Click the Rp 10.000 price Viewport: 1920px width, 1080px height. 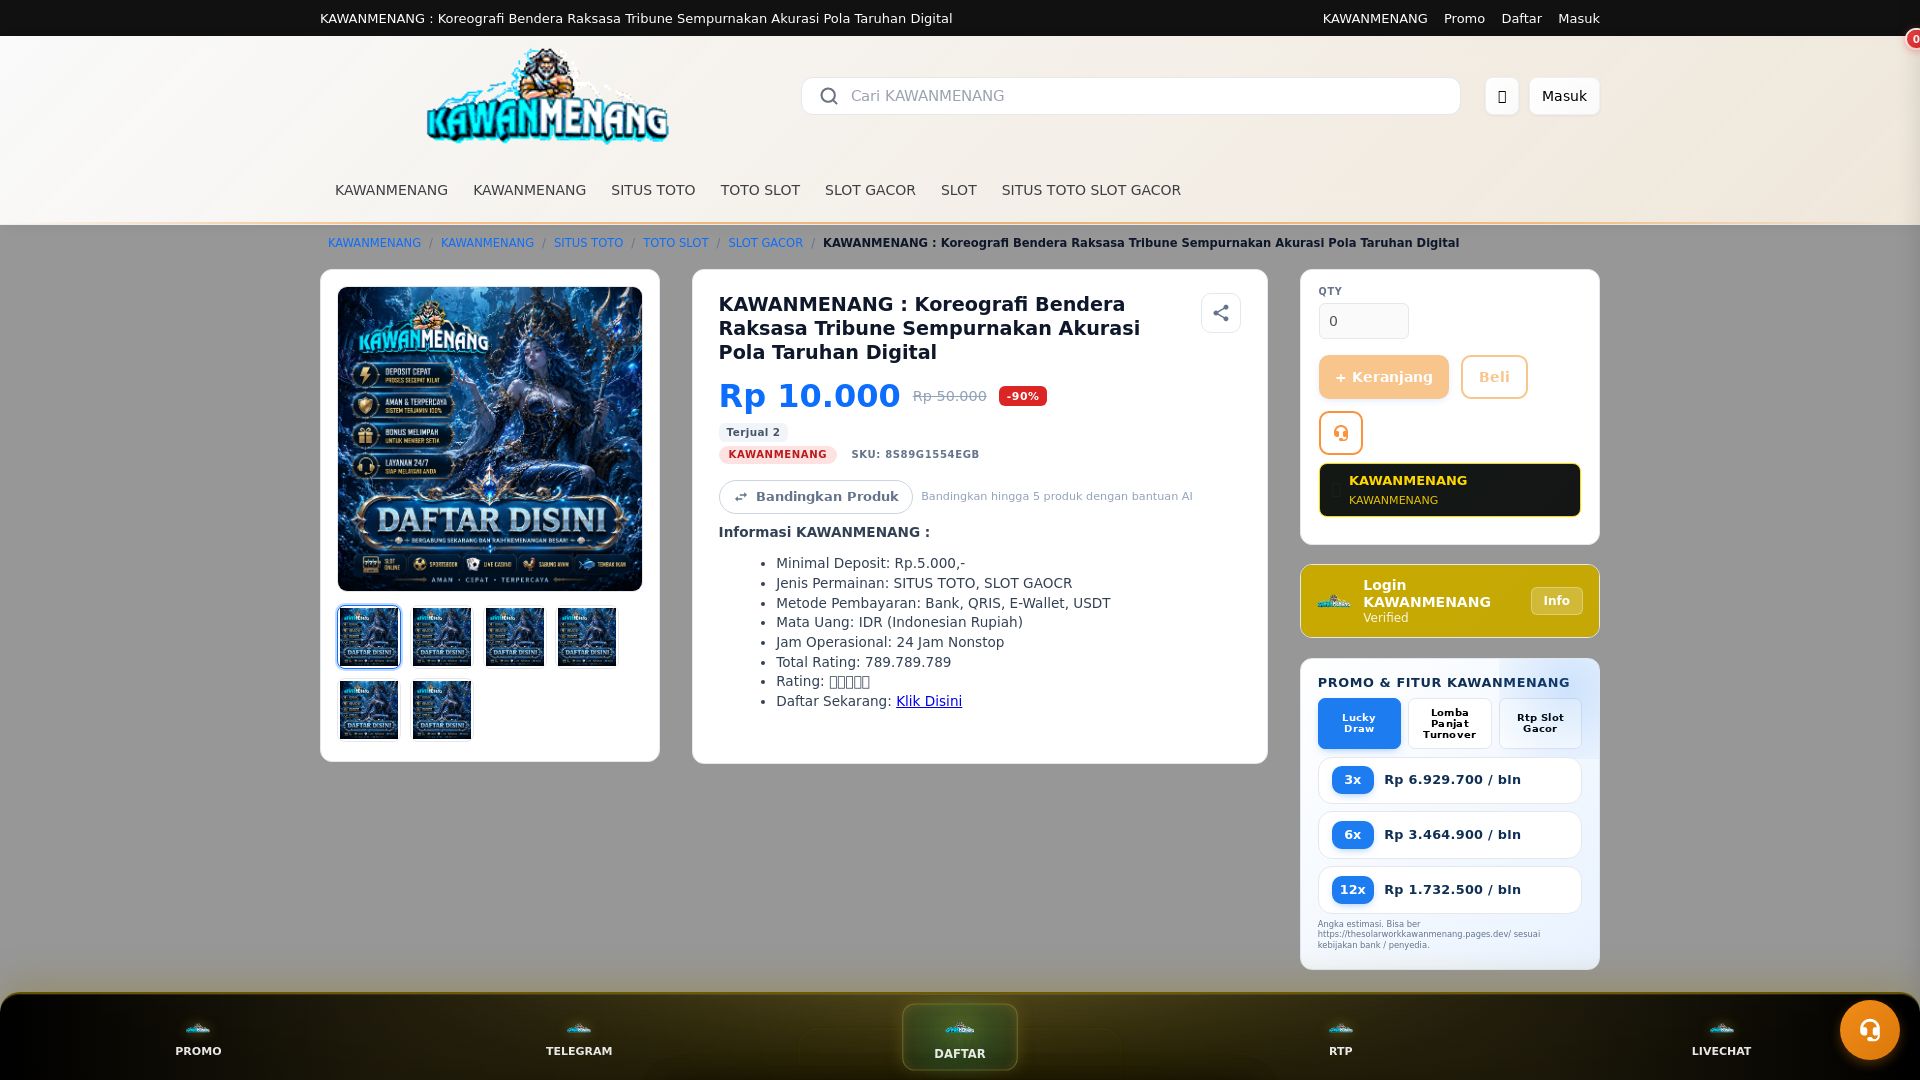[809, 396]
